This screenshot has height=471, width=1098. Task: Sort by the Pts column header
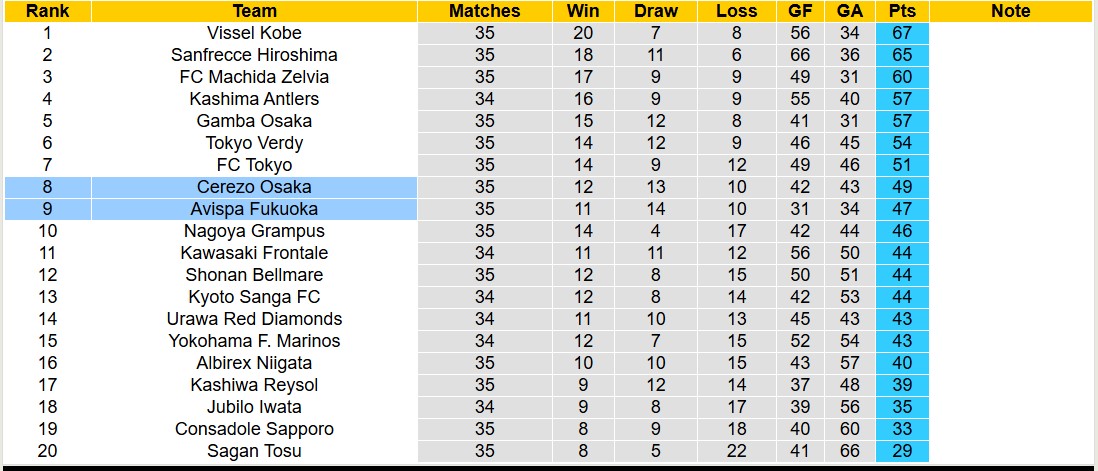[902, 11]
